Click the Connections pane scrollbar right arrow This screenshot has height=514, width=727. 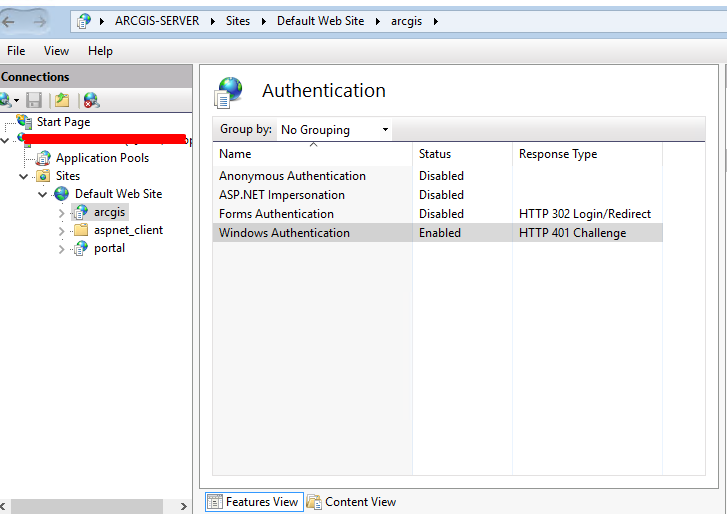pos(184,507)
